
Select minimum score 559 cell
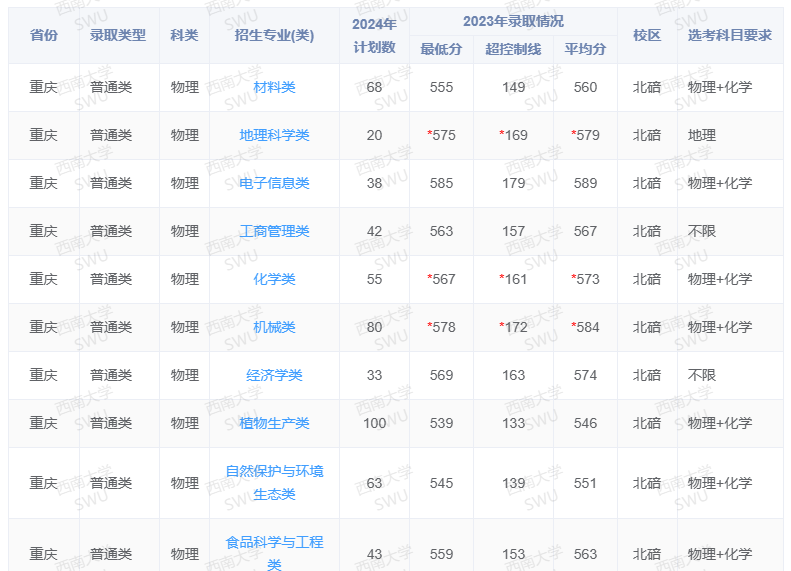[x=441, y=554]
